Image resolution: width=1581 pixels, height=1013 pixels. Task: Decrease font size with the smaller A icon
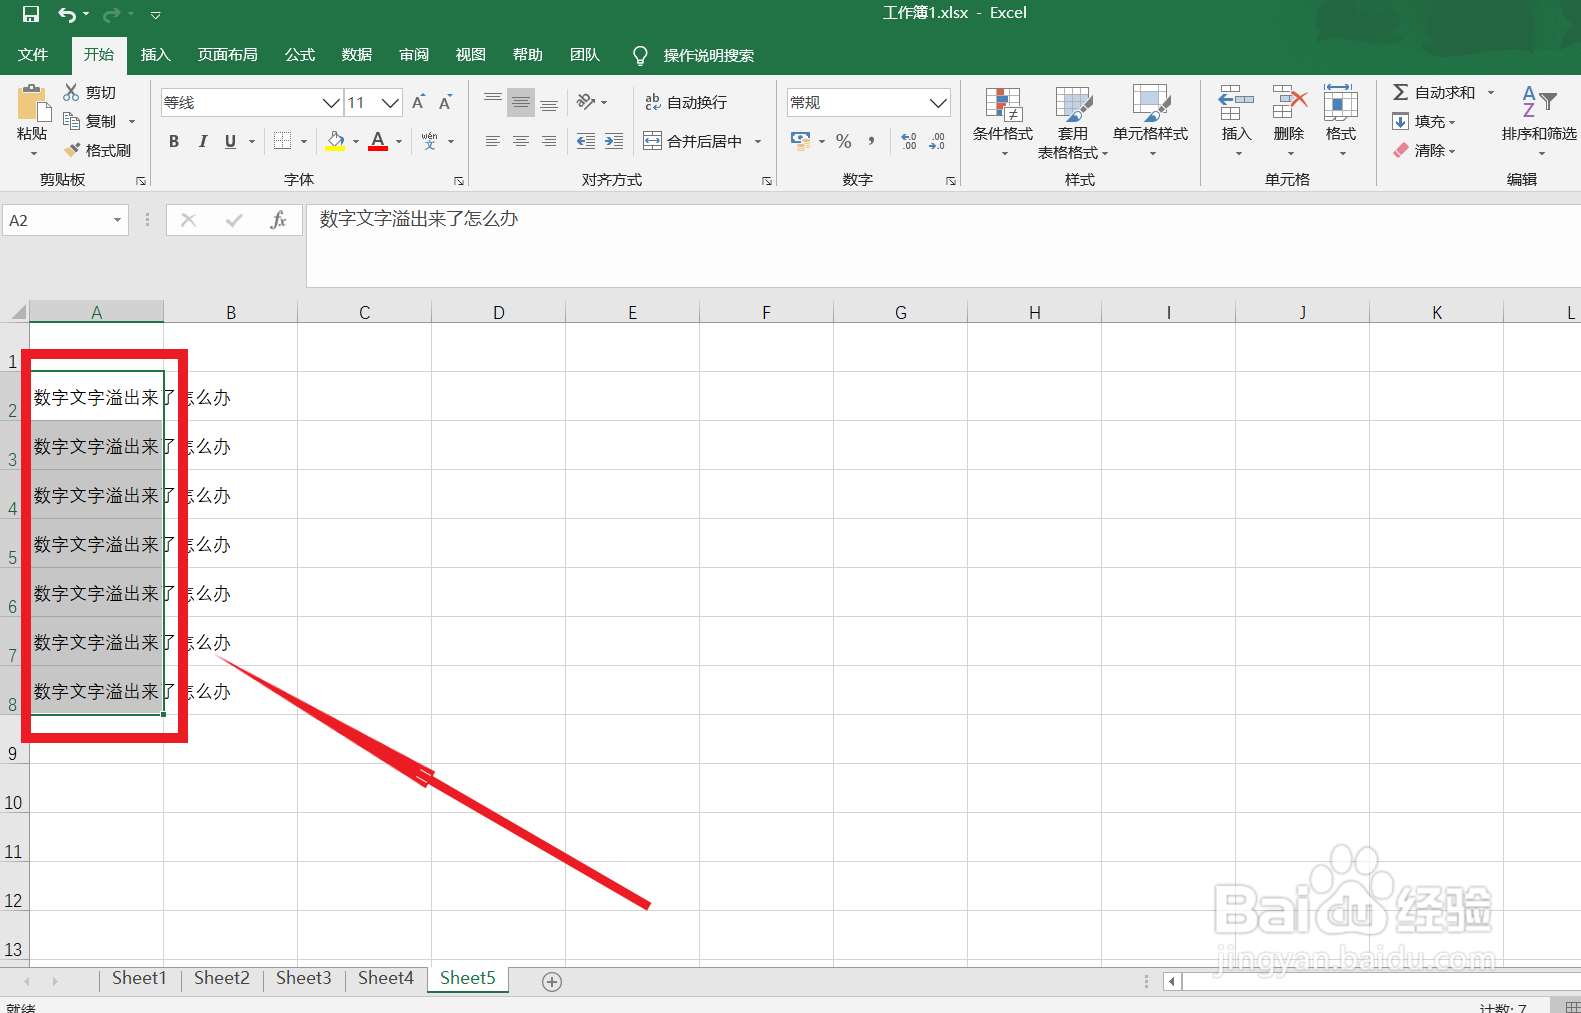pos(445,102)
